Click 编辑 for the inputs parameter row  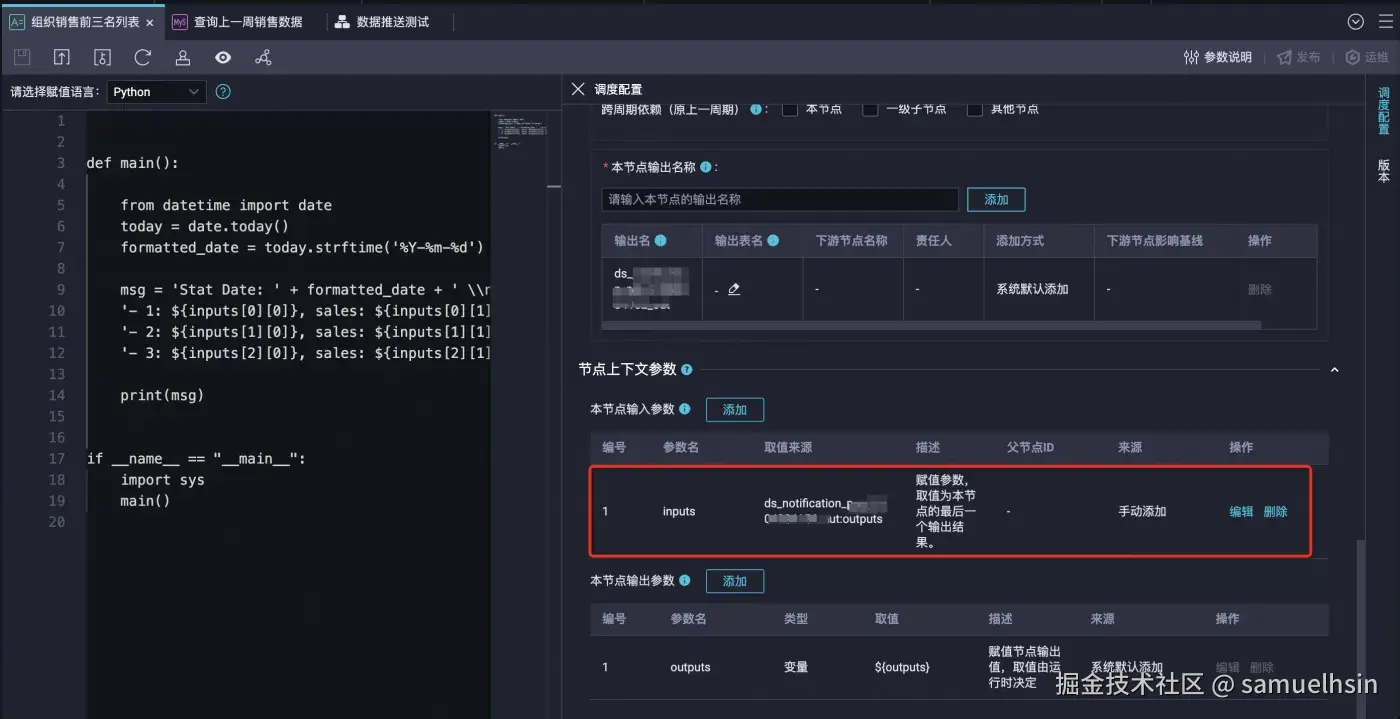pos(1241,511)
